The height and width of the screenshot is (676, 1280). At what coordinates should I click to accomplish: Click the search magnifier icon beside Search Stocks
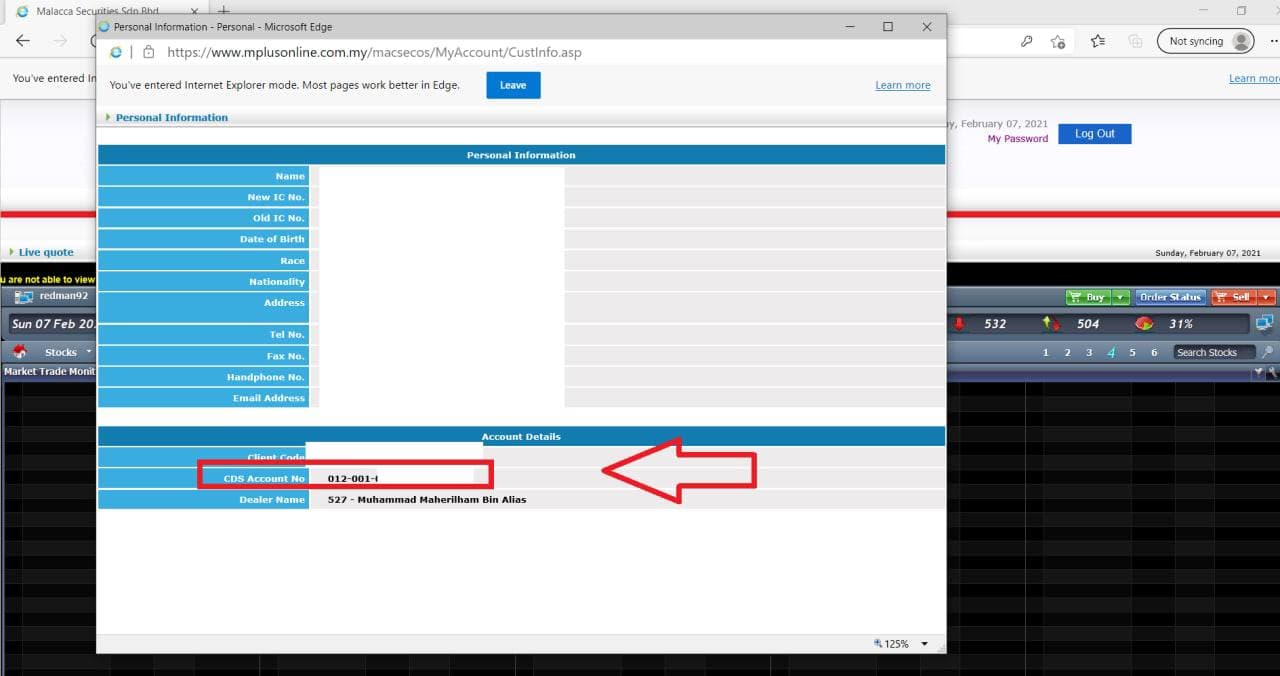point(1266,352)
